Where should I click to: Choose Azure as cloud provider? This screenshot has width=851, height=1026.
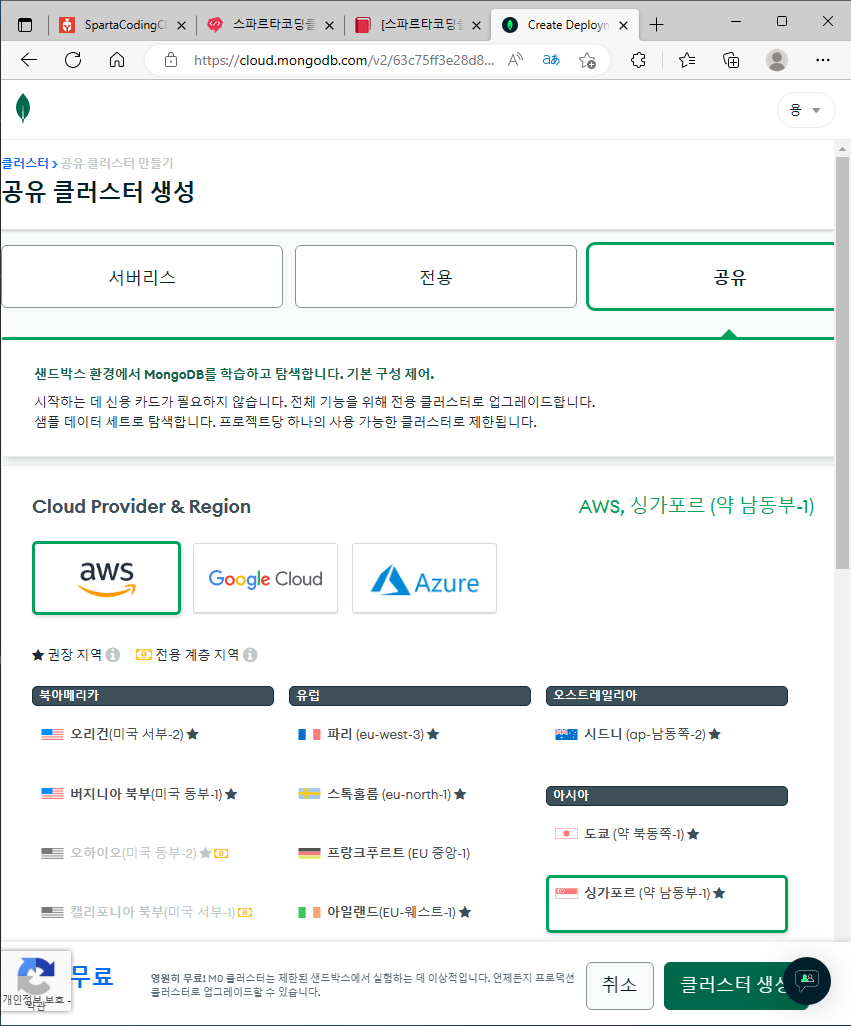click(x=425, y=578)
